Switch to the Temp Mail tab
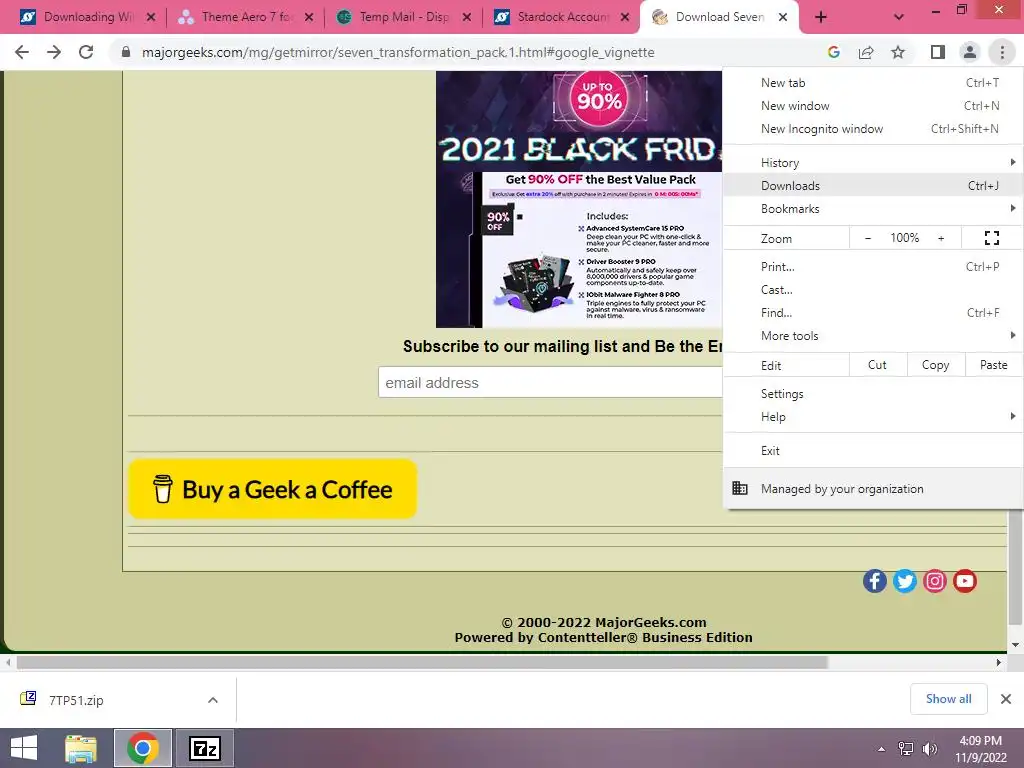1024x768 pixels. pyautogui.click(x=403, y=17)
